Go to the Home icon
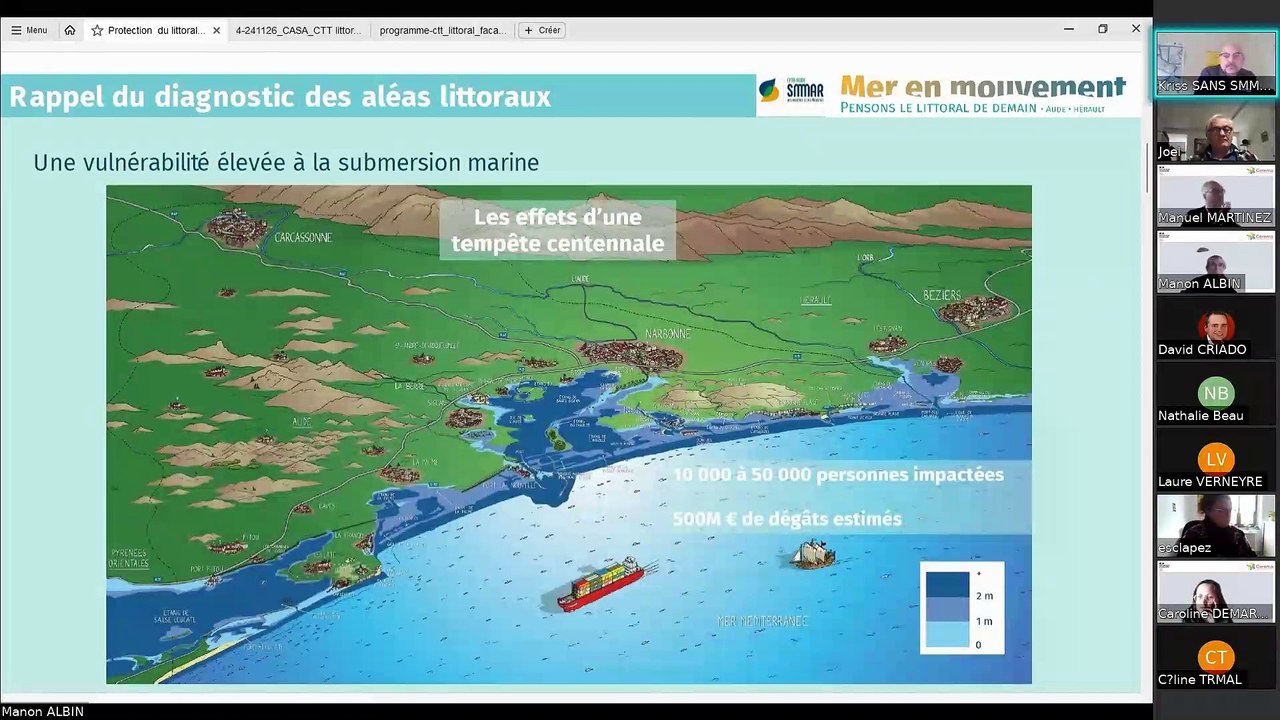 coord(70,30)
